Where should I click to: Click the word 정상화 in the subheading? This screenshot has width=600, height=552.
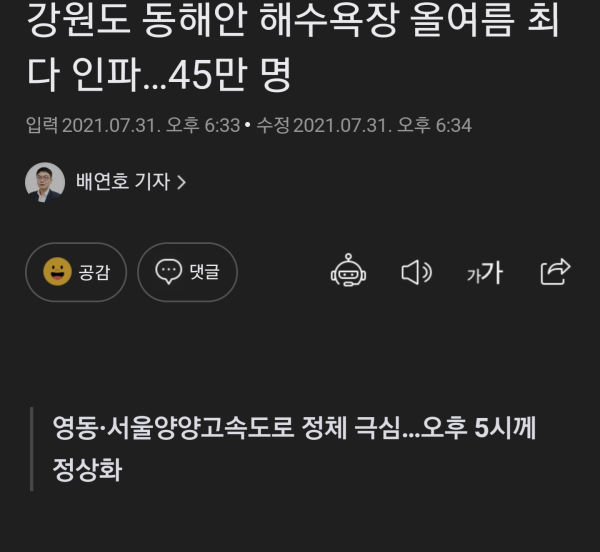point(88,469)
